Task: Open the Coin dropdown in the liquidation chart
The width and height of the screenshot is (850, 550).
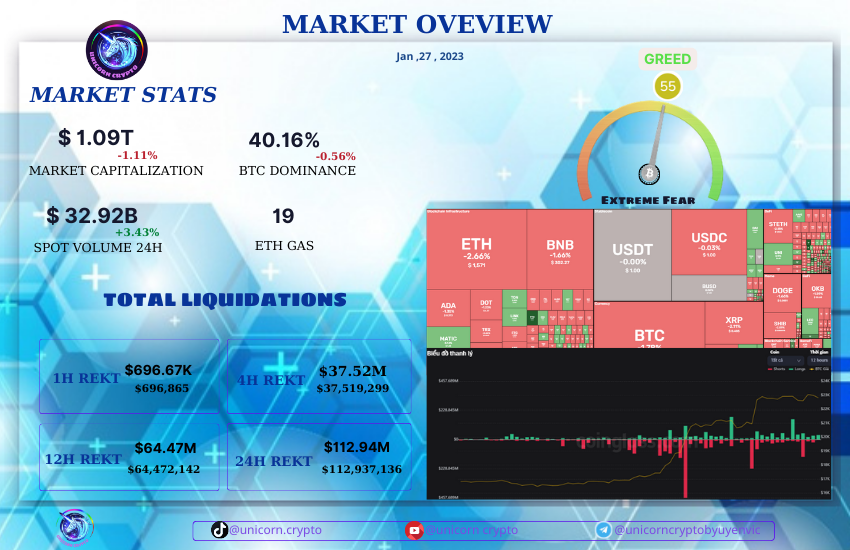Action: tap(786, 360)
